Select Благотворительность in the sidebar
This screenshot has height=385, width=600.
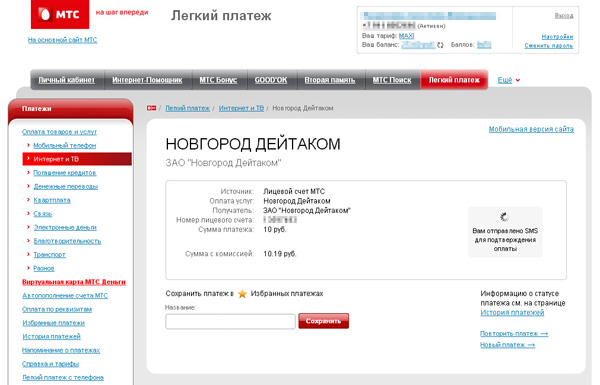coord(67,241)
